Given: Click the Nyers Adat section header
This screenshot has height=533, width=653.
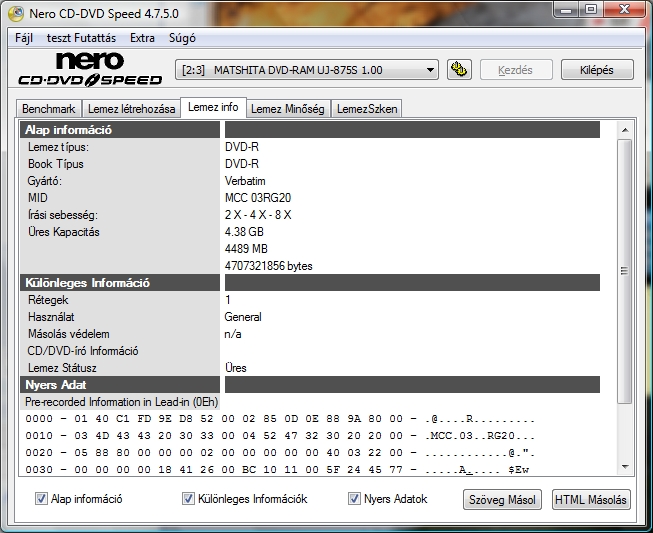Looking at the screenshot, I should pyautogui.click(x=120, y=385).
